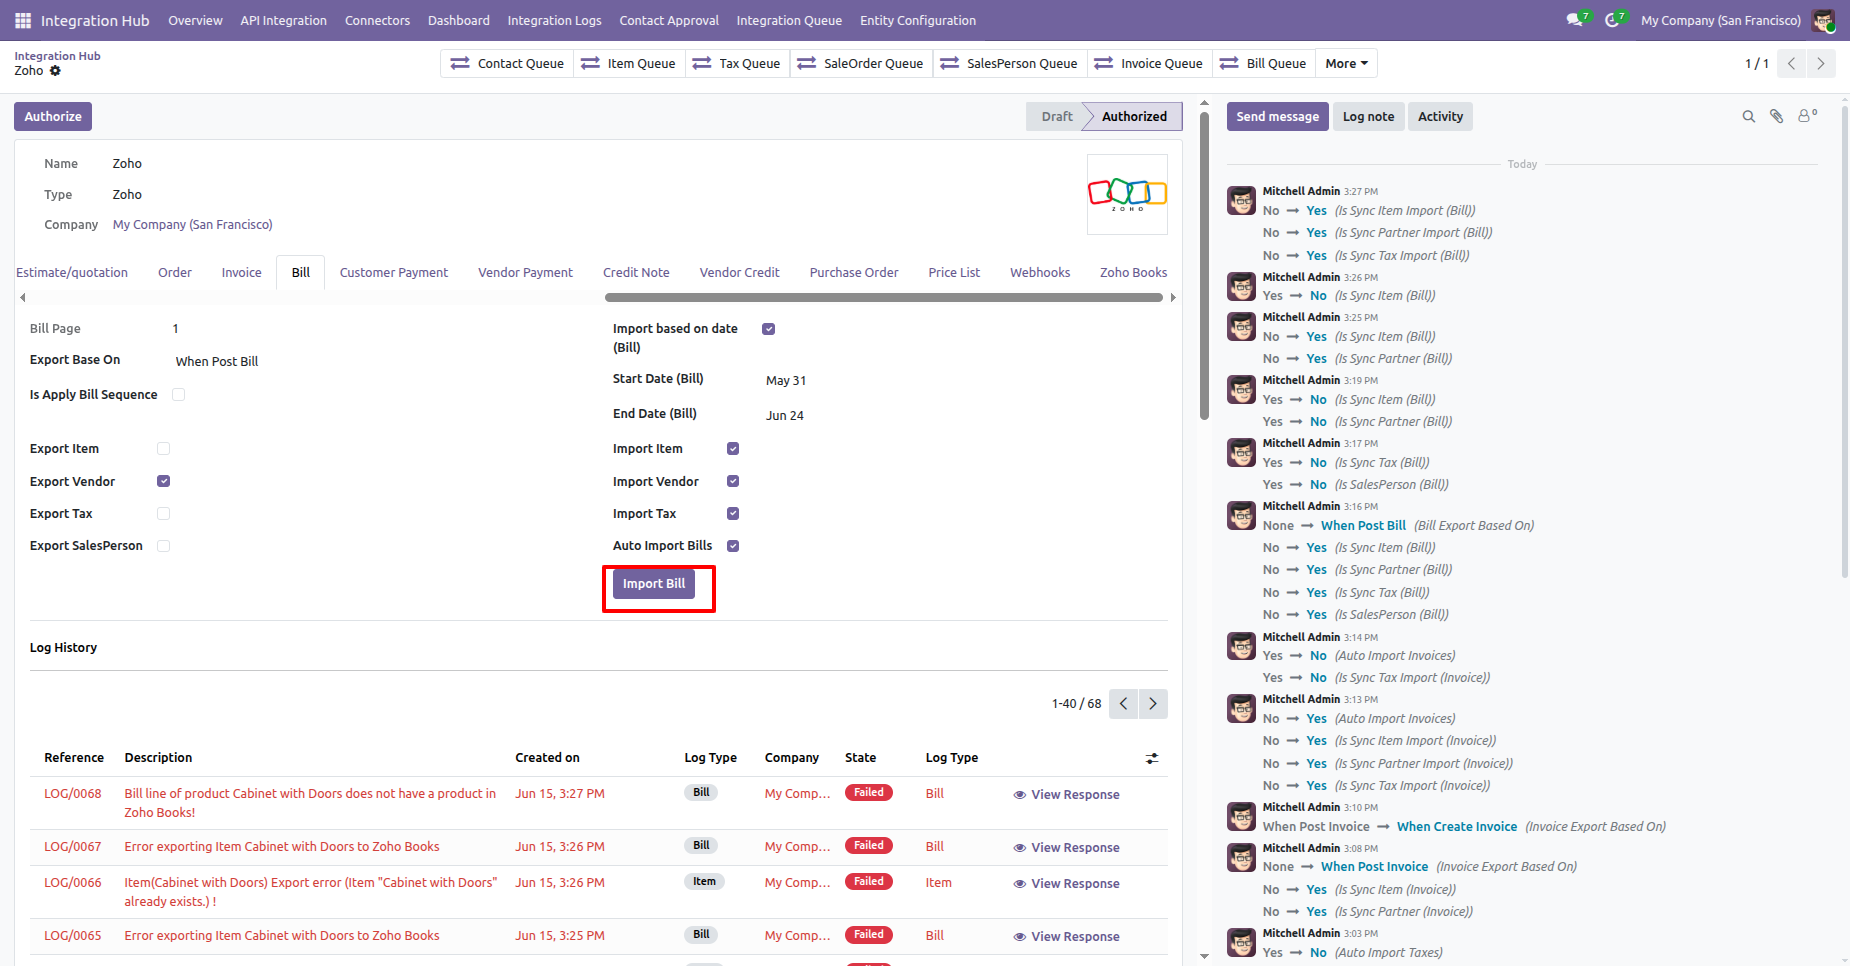Expand the More dropdown menu
The width and height of the screenshot is (1850, 966).
[1346, 63]
